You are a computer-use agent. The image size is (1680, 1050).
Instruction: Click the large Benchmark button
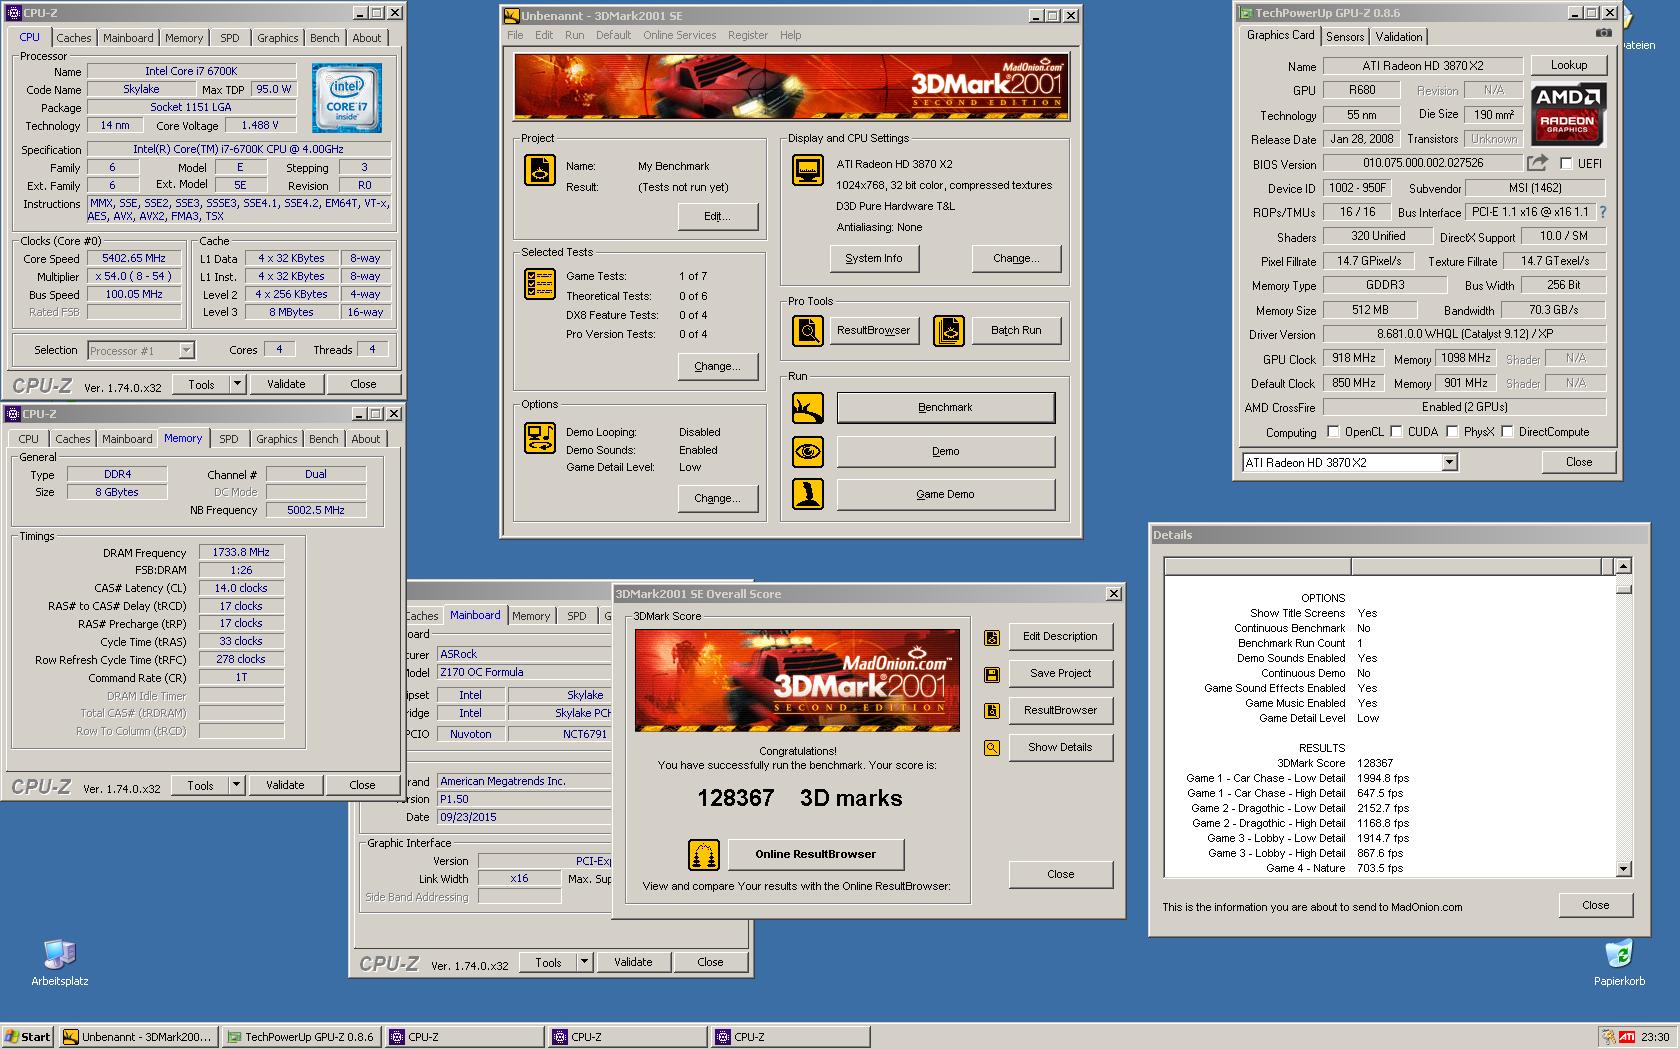[945, 408]
